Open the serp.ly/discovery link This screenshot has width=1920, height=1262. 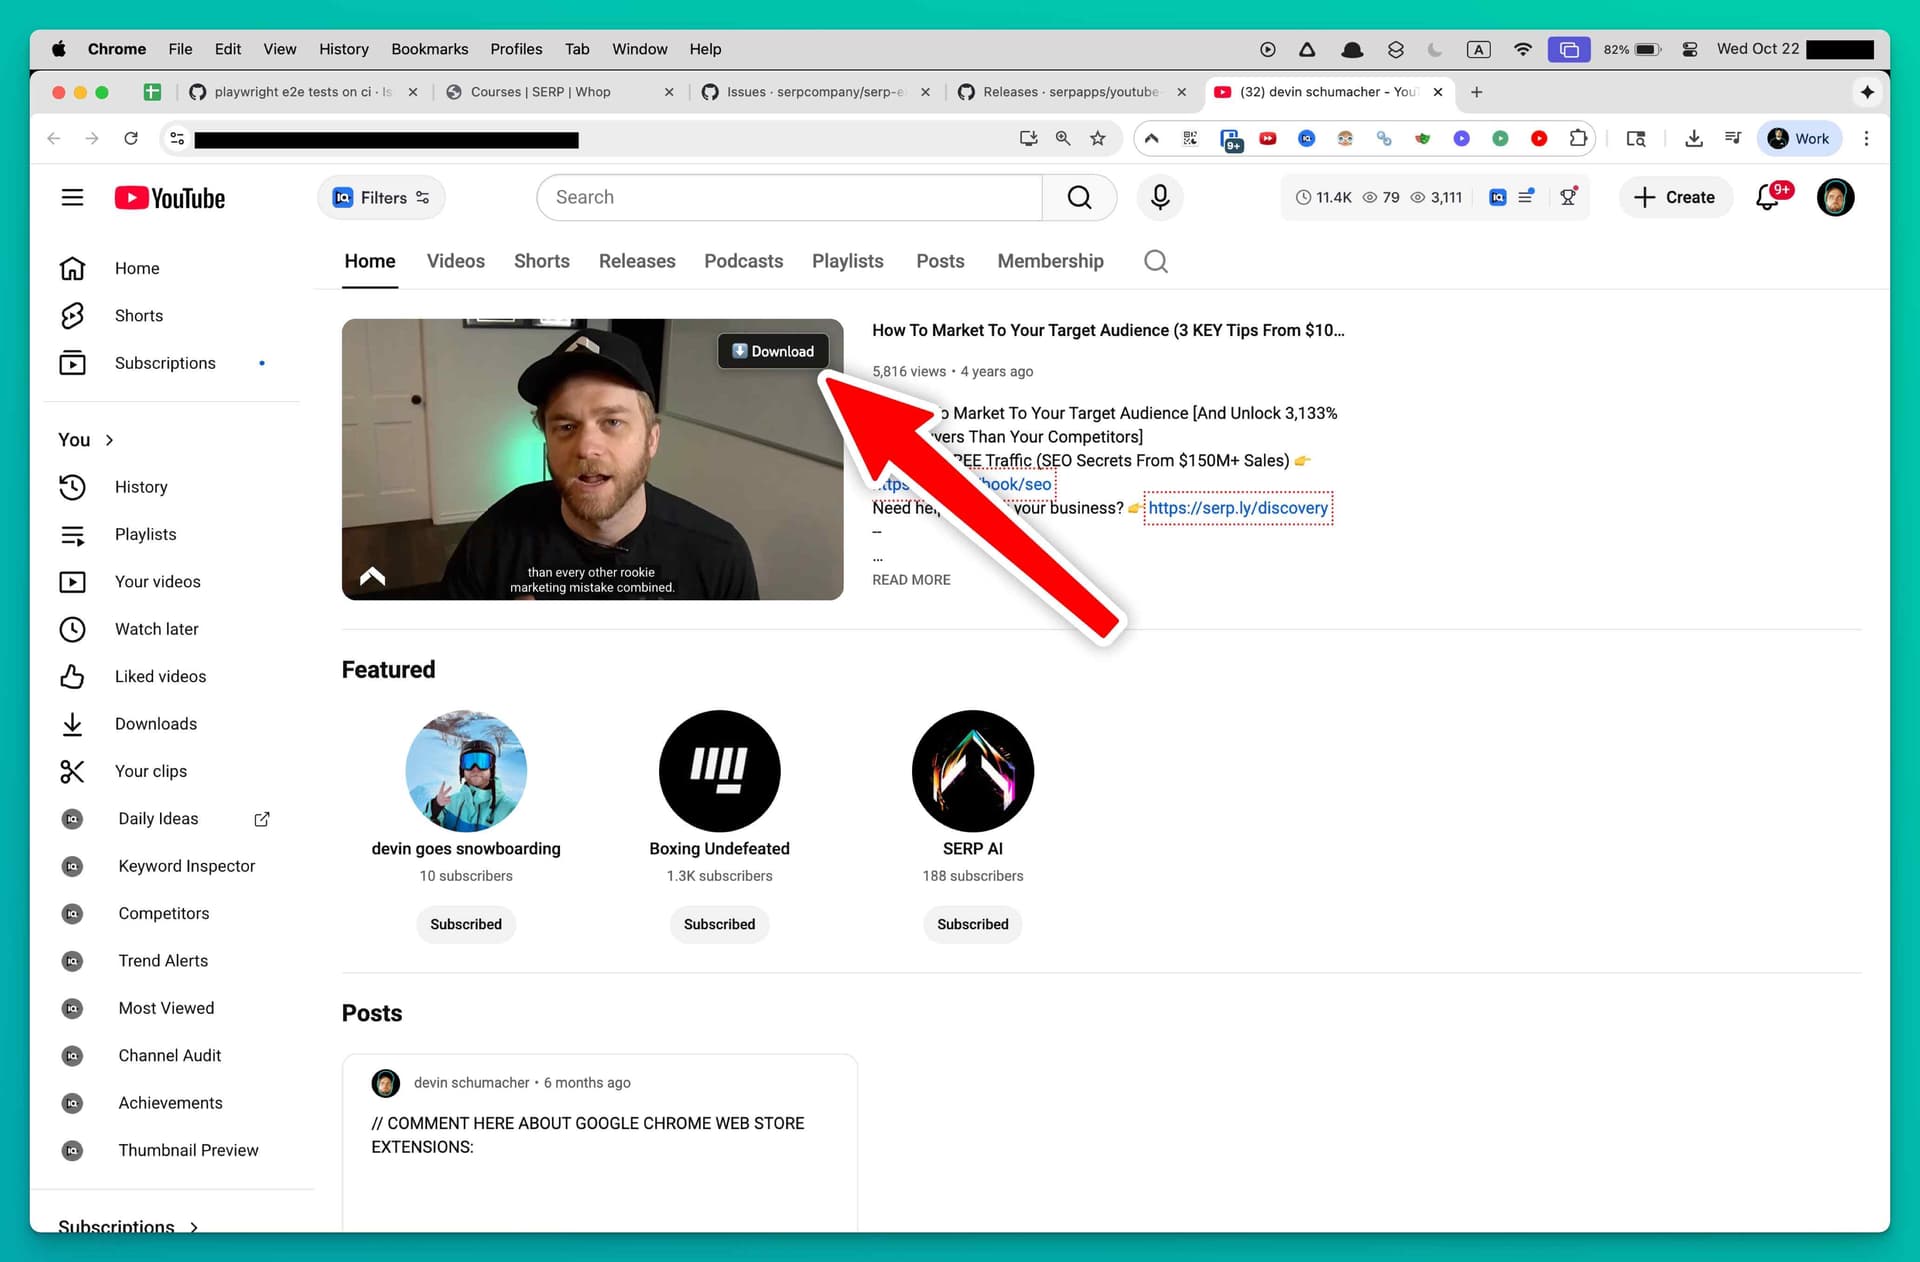pos(1238,508)
